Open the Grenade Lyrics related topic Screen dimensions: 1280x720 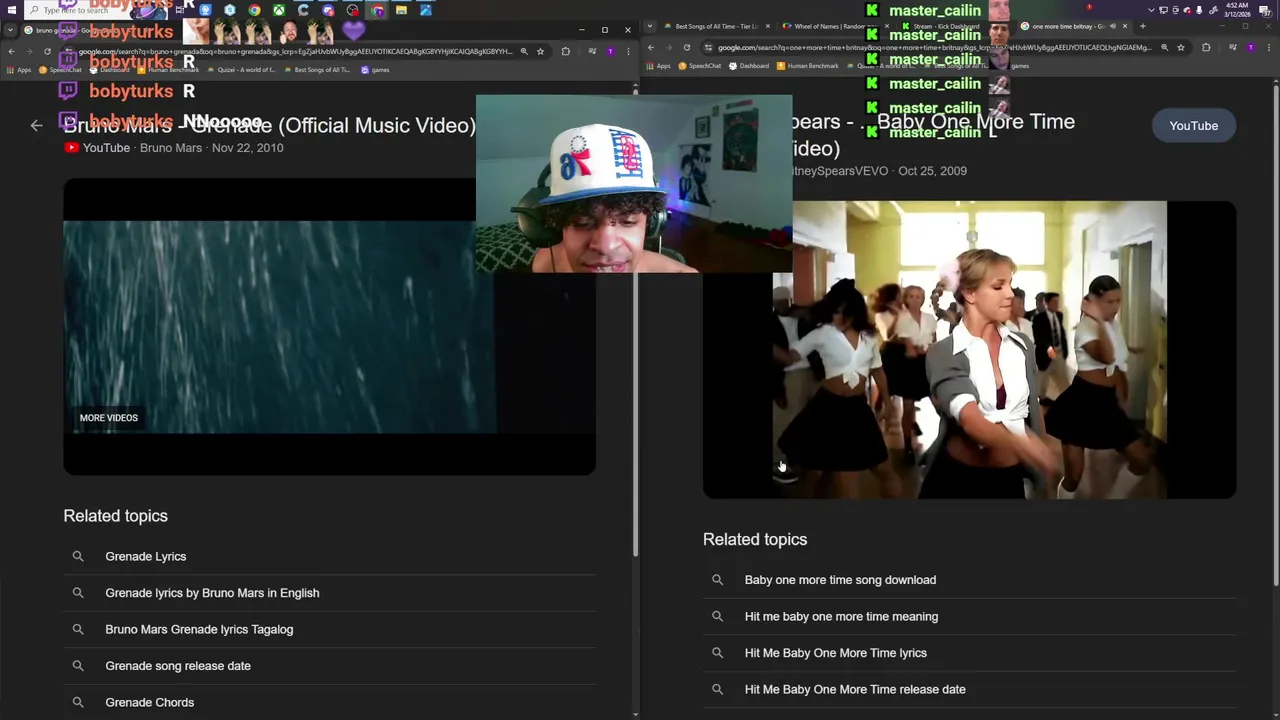pos(146,556)
